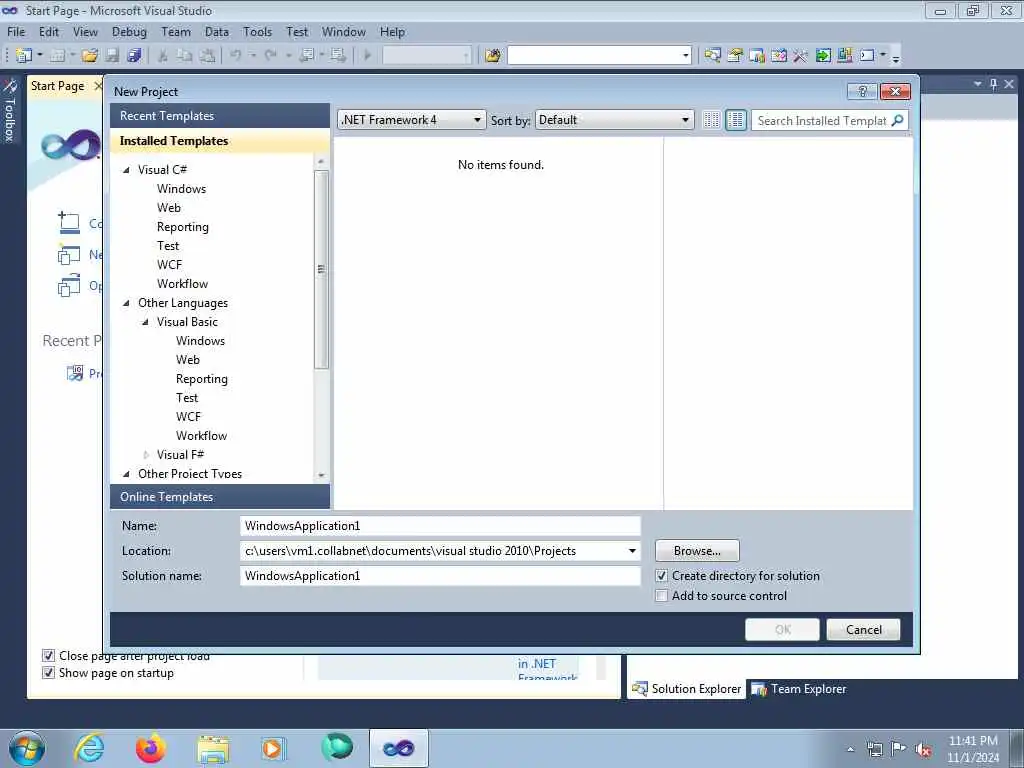Open the toolbar Find combo box dropdown

[x=686, y=56]
